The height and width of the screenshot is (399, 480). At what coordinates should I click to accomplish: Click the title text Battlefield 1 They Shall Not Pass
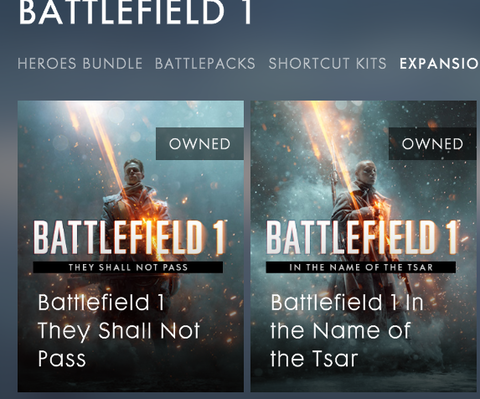tap(119, 330)
